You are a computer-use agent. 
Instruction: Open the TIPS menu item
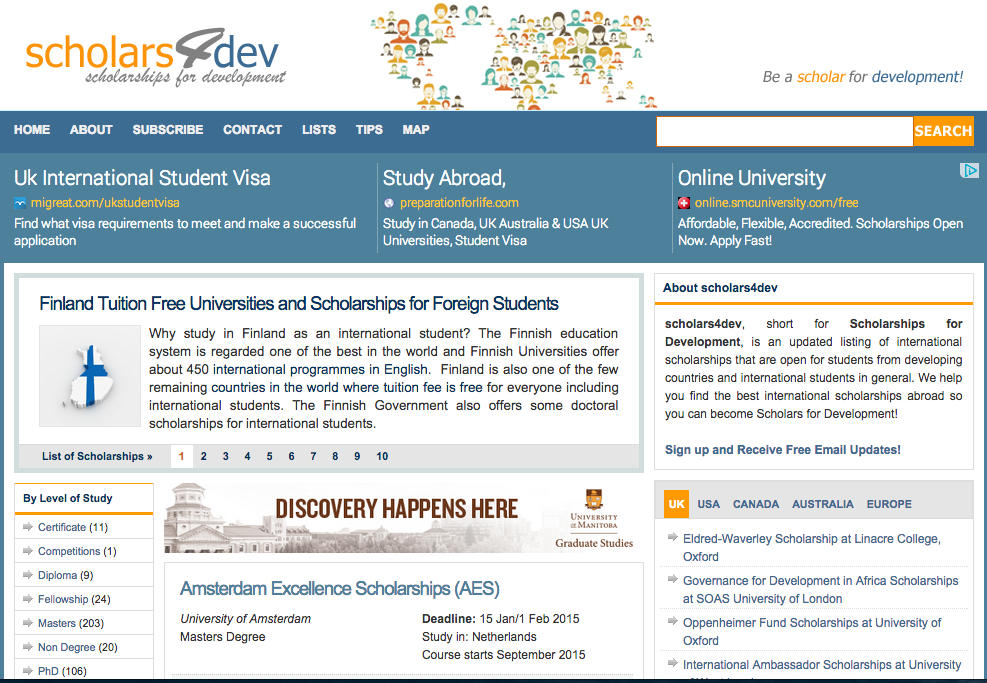click(369, 130)
